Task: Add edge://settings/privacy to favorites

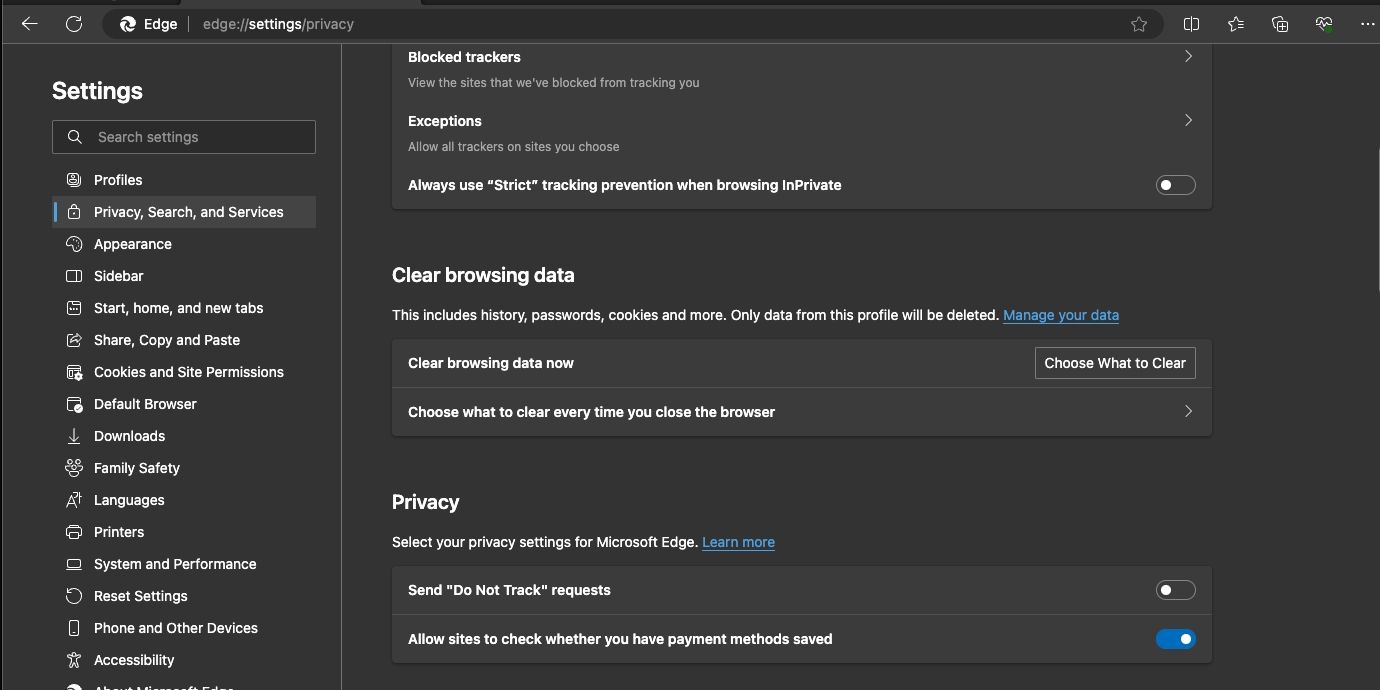Action: point(1138,23)
